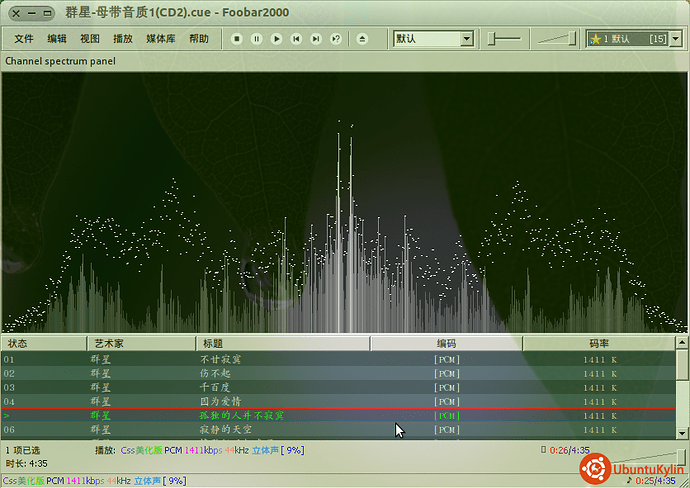Click the [PCM] cell of track 01
This screenshot has width=690, height=488.
(447, 360)
